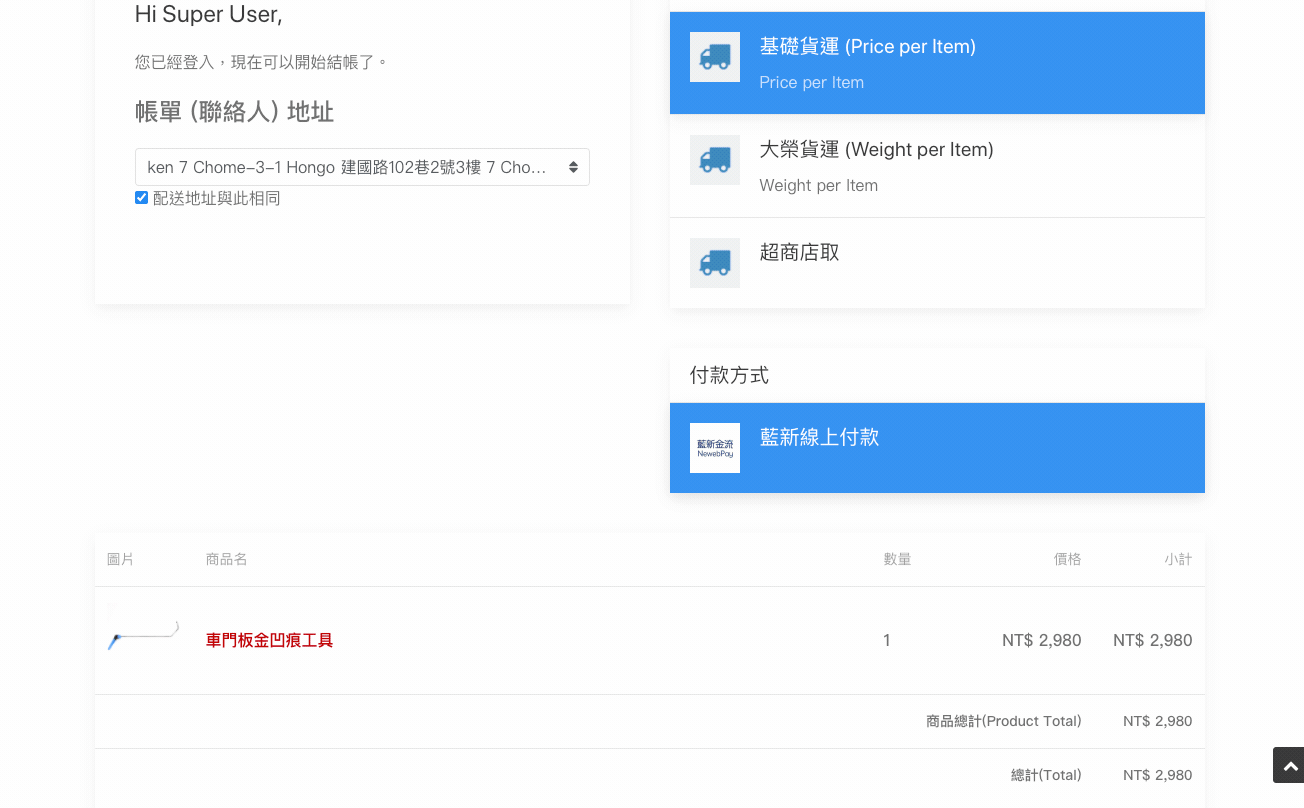The height and width of the screenshot is (808, 1304).
Task: Click the truck icon beside 大榮貨運
Action: click(x=714, y=160)
